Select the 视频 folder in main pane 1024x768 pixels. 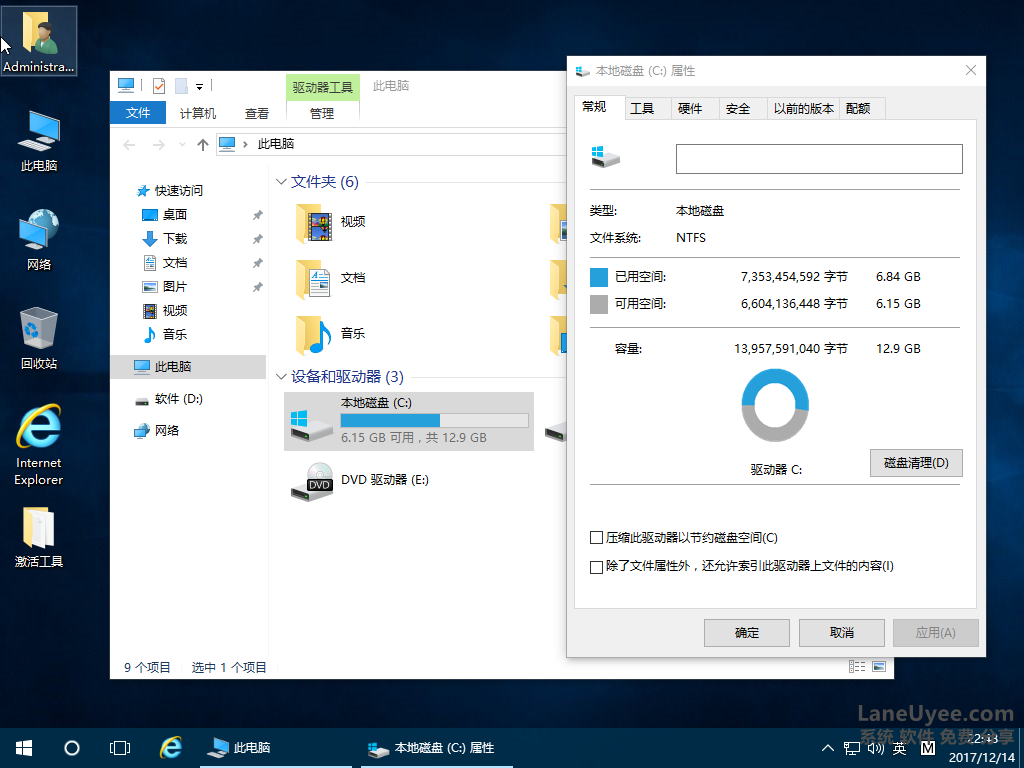[x=331, y=223]
